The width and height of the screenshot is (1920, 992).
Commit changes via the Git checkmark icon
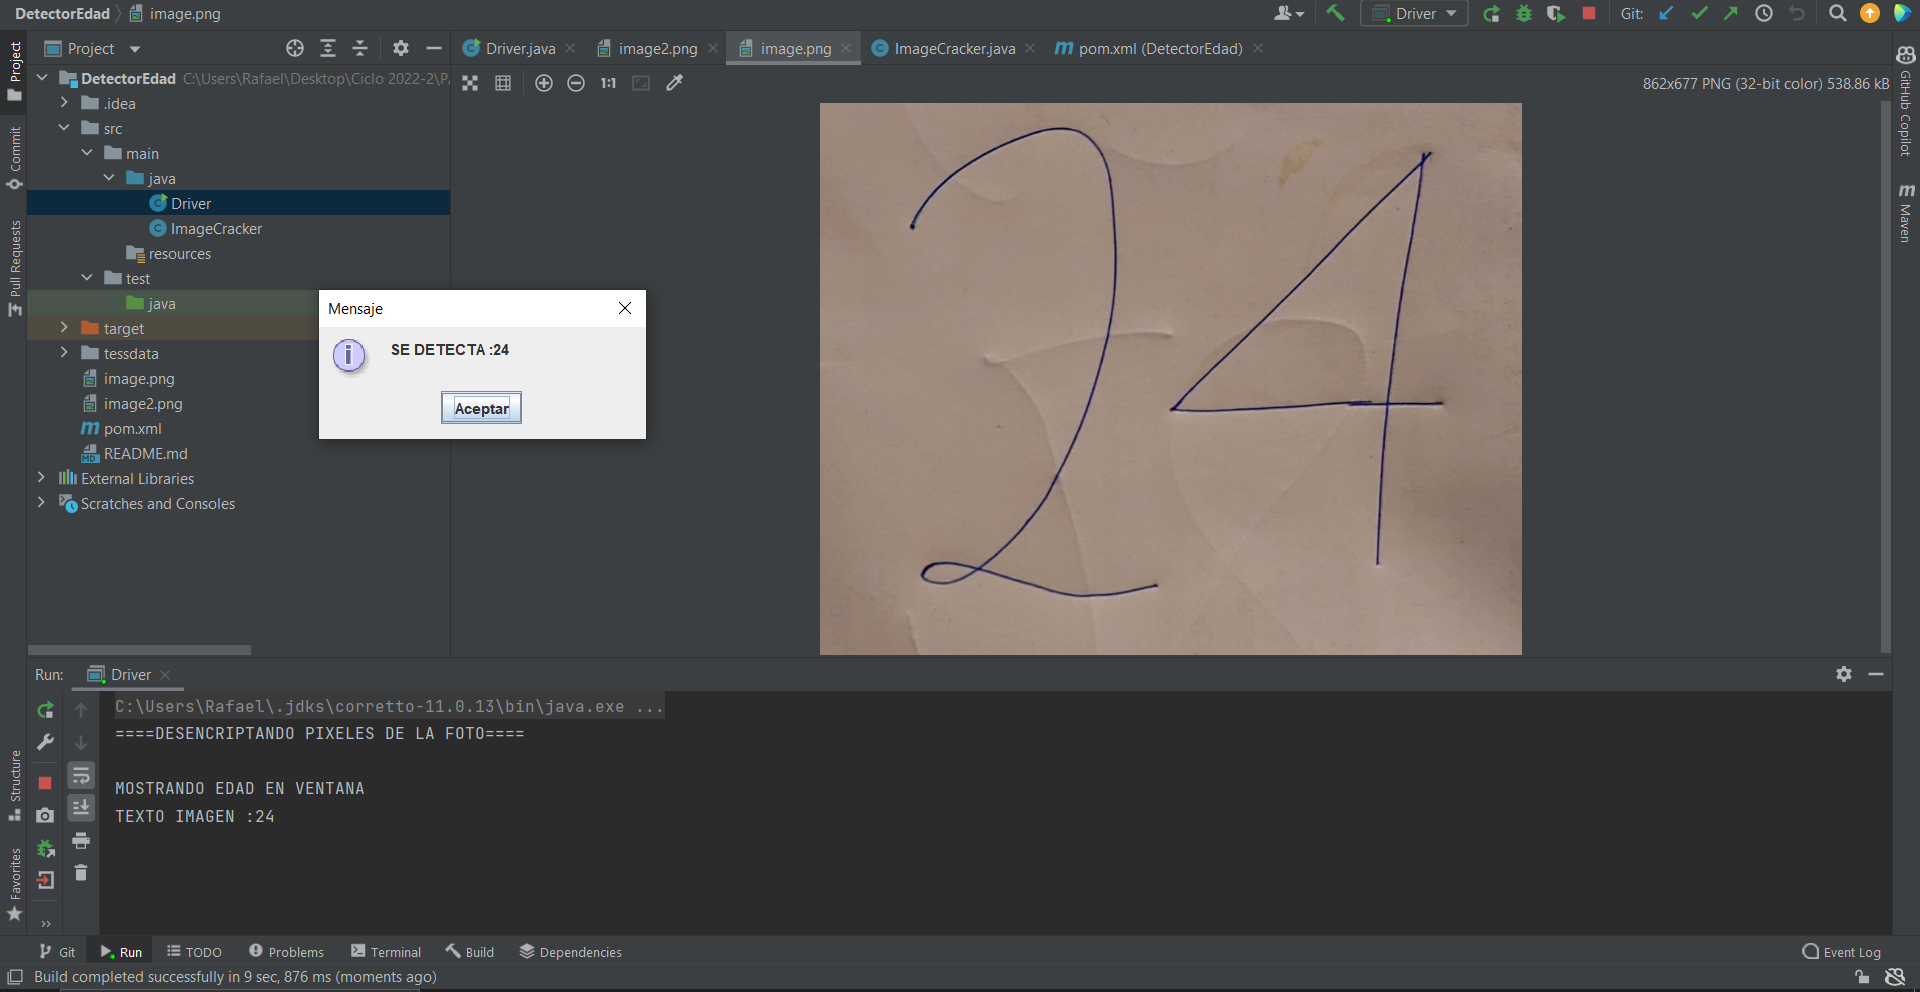[1698, 14]
